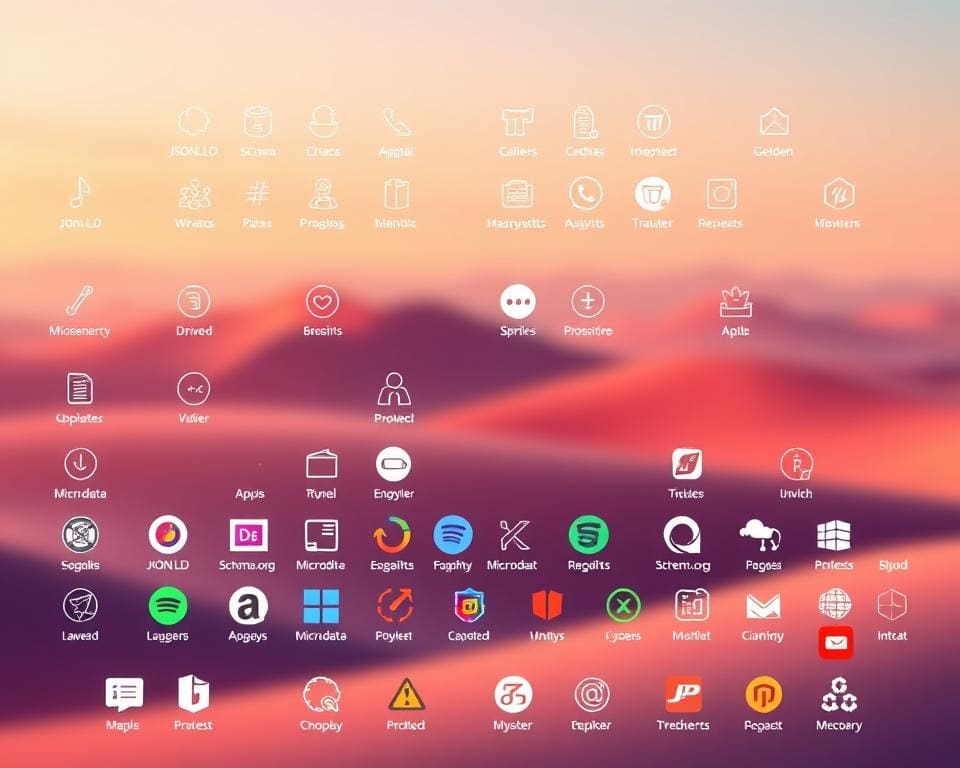
Task: Click the Uwich circled R icon
Action: click(797, 464)
